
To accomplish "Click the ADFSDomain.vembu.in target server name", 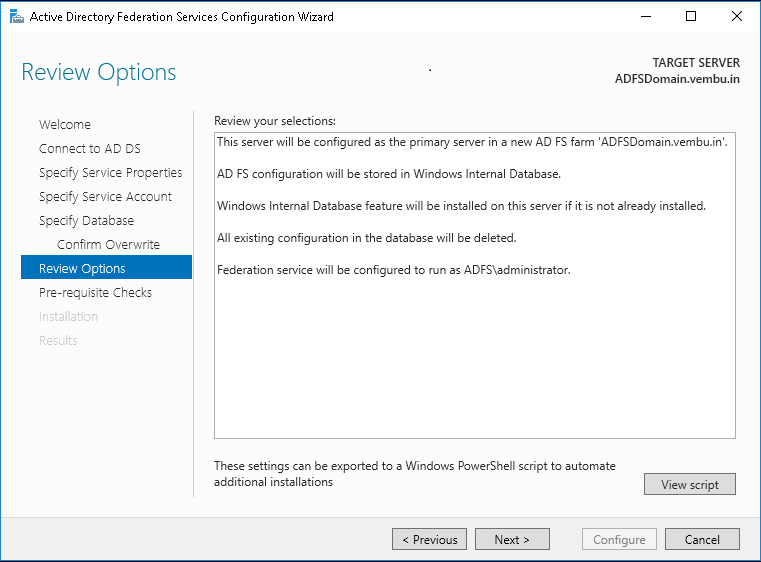I will tap(677, 79).
